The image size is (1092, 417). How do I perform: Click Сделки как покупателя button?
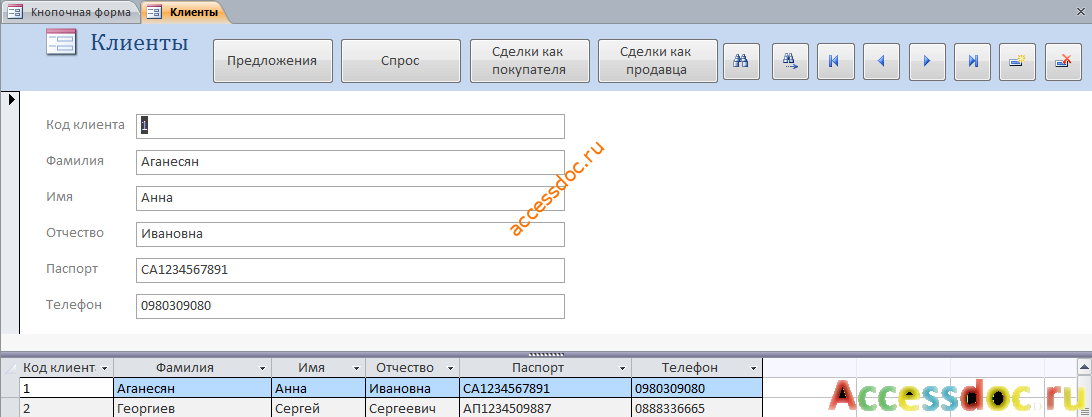(x=530, y=61)
